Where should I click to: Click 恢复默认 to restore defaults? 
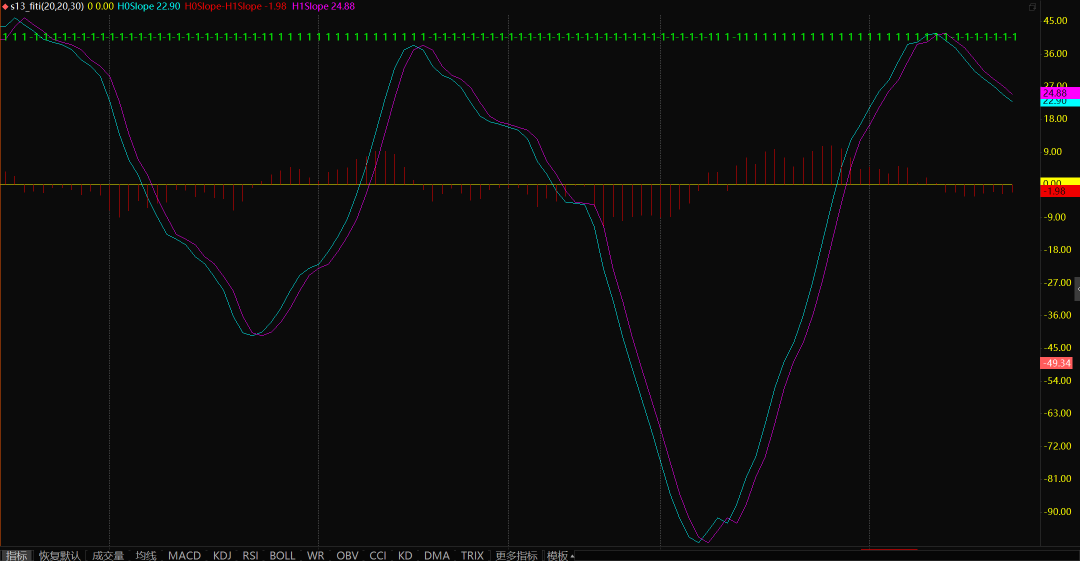[x=59, y=555]
